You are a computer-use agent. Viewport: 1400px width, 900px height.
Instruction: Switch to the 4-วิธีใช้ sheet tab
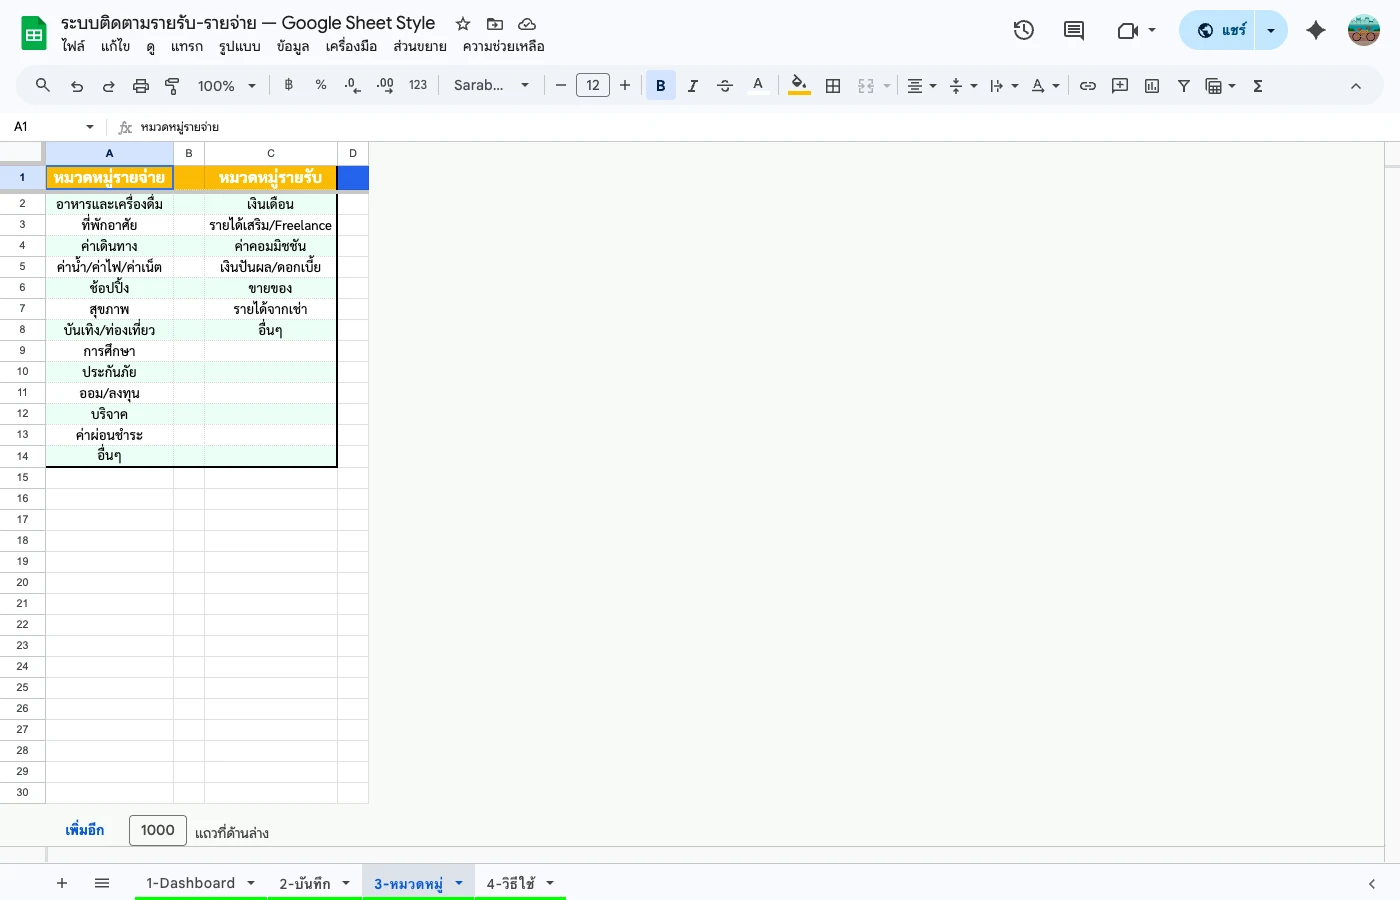pos(512,883)
